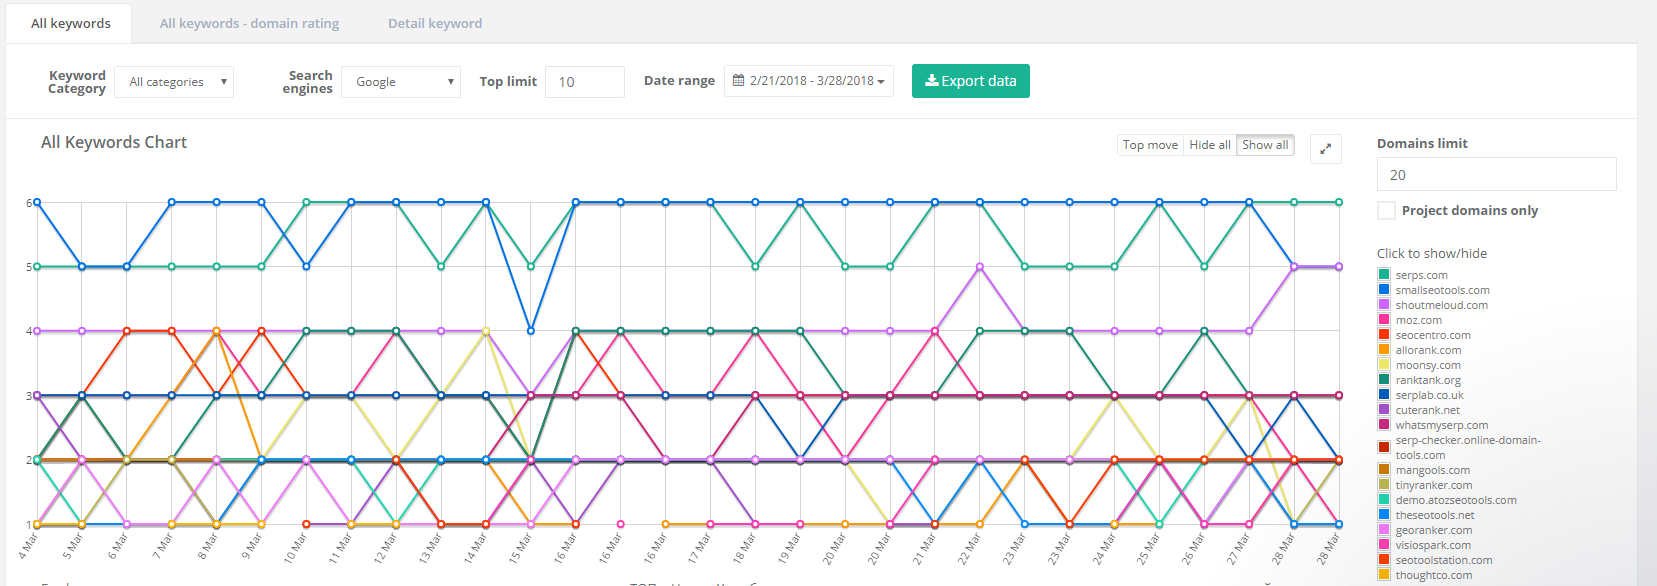
Task: Focus the Domains limit input field
Action: tap(1496, 174)
